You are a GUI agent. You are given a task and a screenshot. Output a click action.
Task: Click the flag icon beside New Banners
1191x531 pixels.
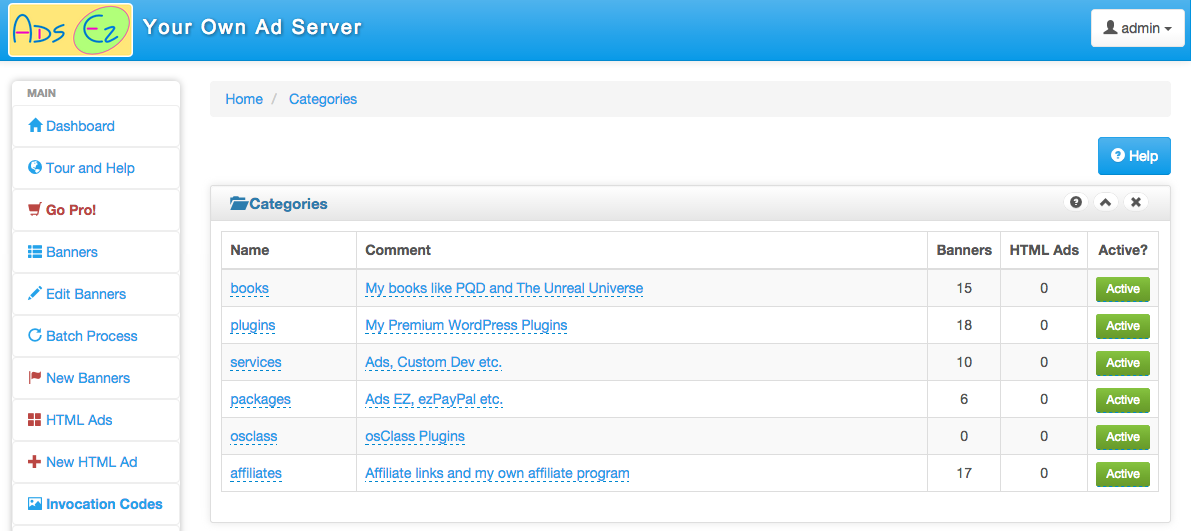click(34, 378)
